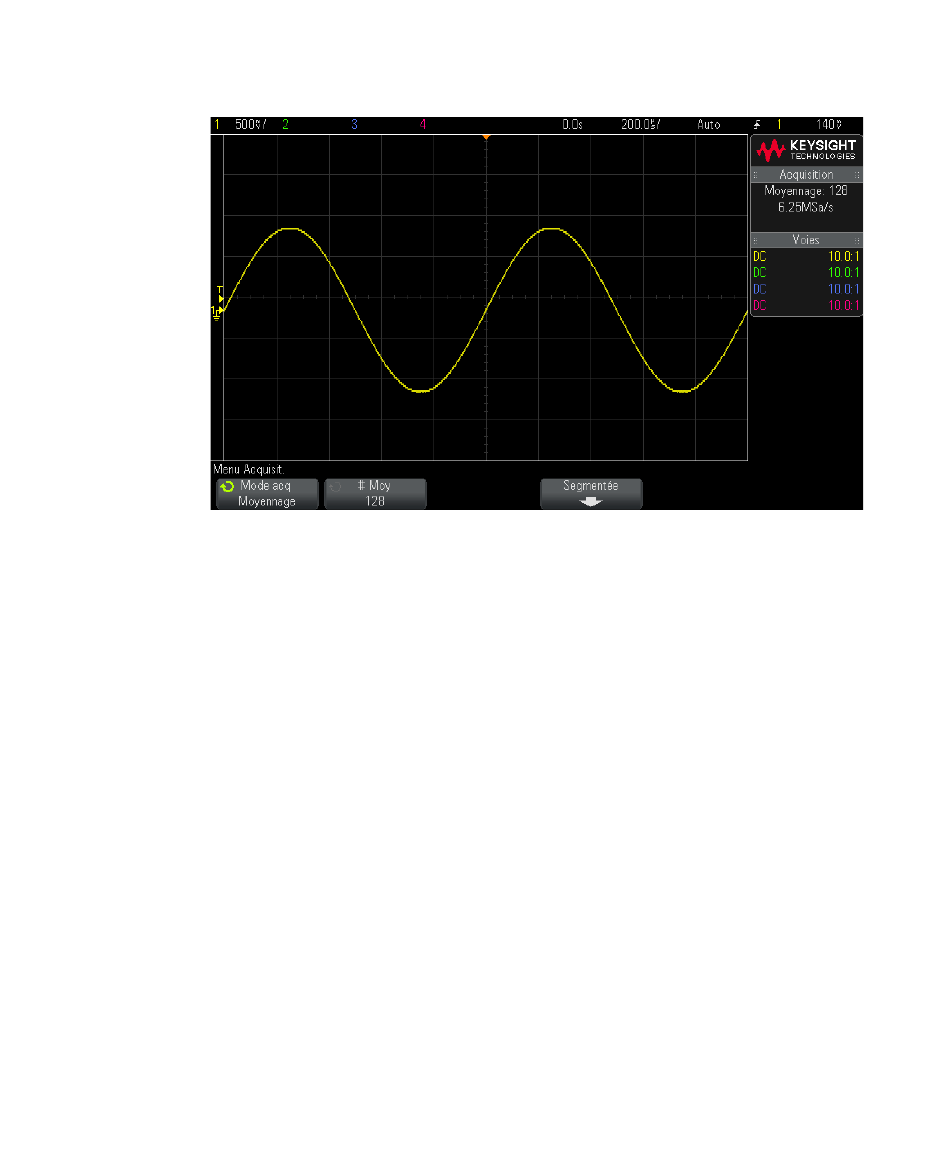Click the channel 1 ground reference marker
The width and height of the screenshot is (950, 1165).
(x=217, y=312)
